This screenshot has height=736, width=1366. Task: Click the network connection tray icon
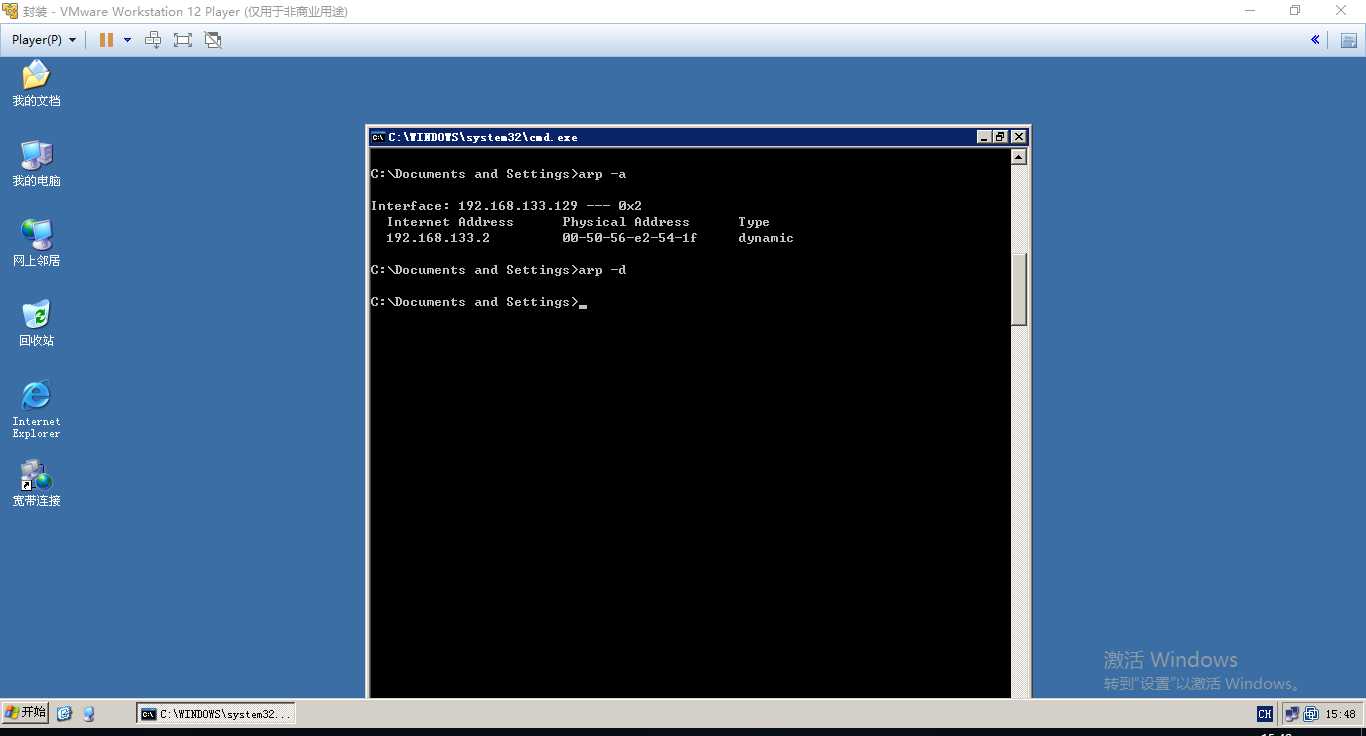click(1291, 714)
